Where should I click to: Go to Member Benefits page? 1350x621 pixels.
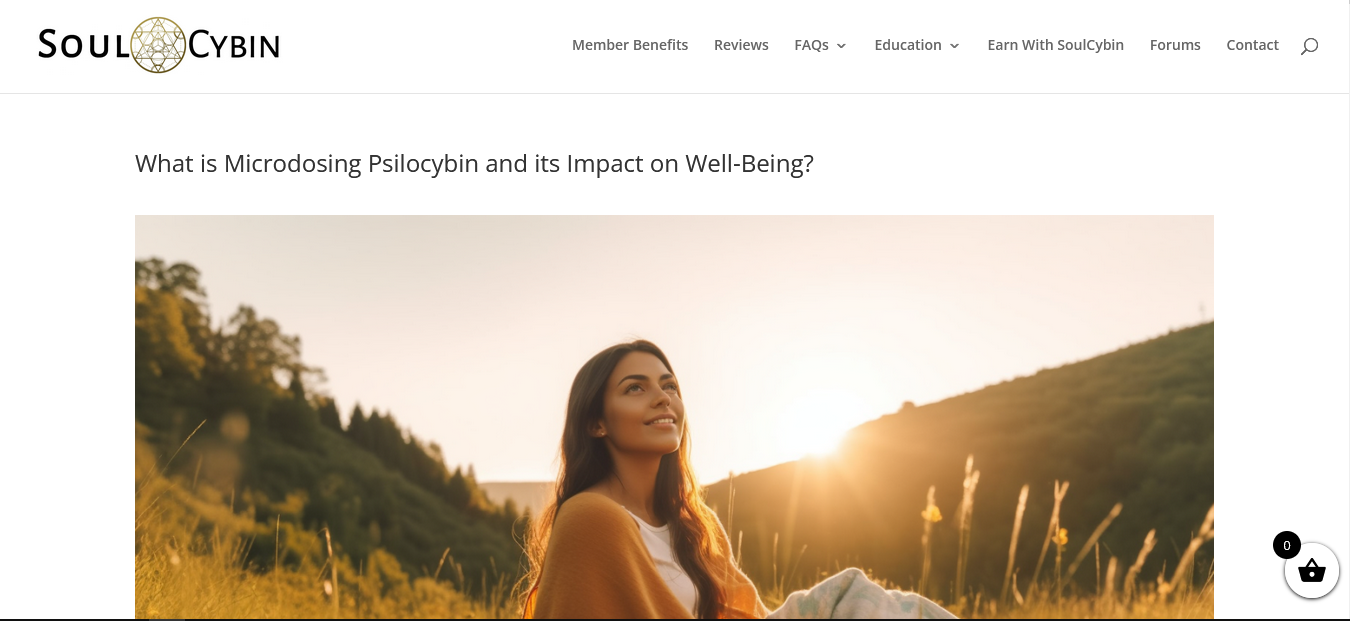[x=630, y=45]
